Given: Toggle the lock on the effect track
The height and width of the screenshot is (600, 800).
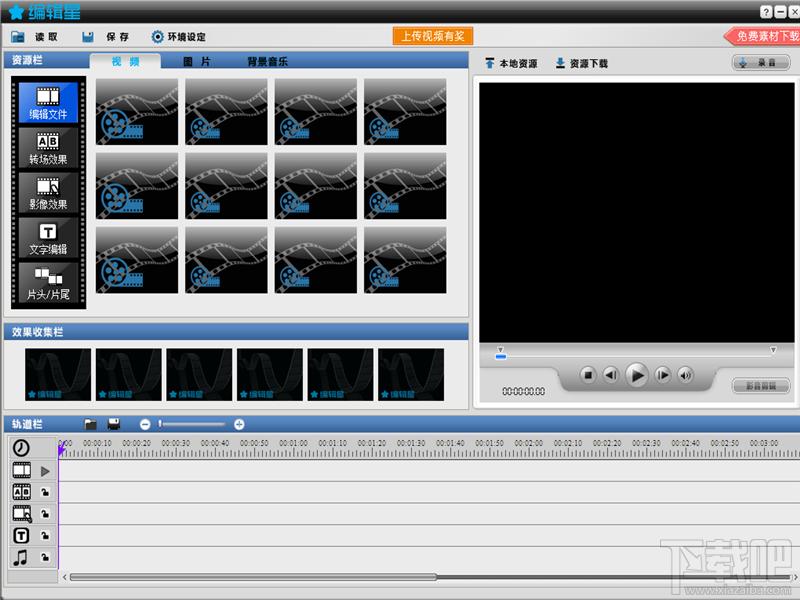Looking at the screenshot, I should click(45, 514).
